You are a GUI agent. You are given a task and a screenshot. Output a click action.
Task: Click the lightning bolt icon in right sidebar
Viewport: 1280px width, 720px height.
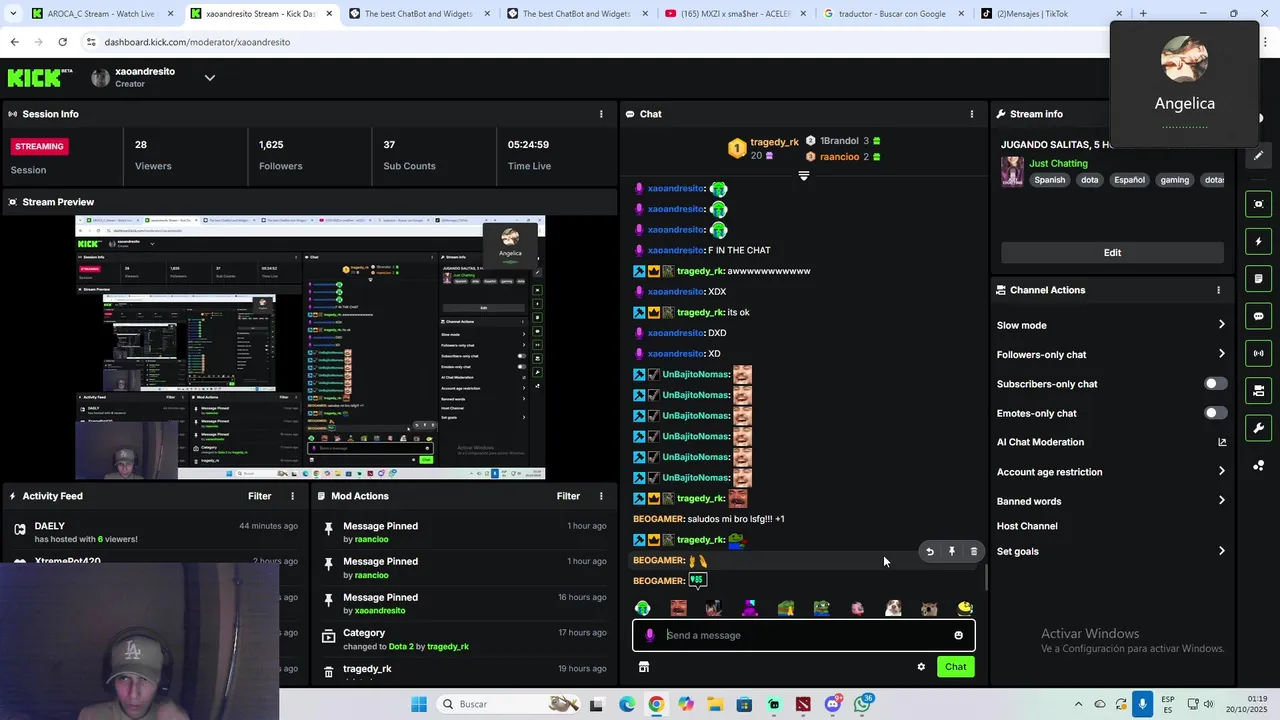coord(1259,241)
